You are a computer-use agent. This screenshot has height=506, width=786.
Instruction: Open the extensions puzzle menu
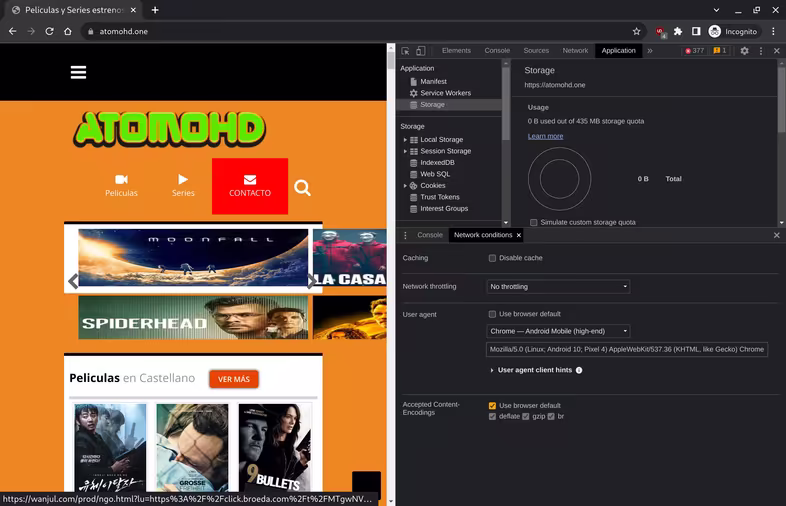pos(678,31)
